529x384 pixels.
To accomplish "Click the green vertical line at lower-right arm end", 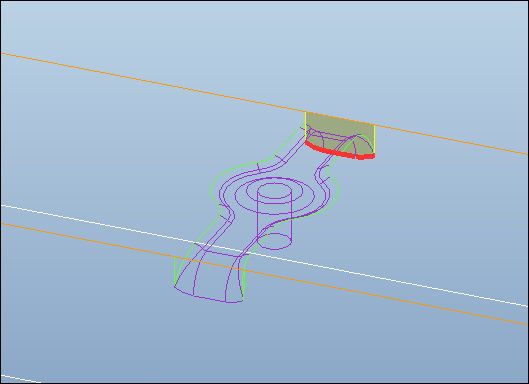I will pyautogui.click(x=243, y=284).
